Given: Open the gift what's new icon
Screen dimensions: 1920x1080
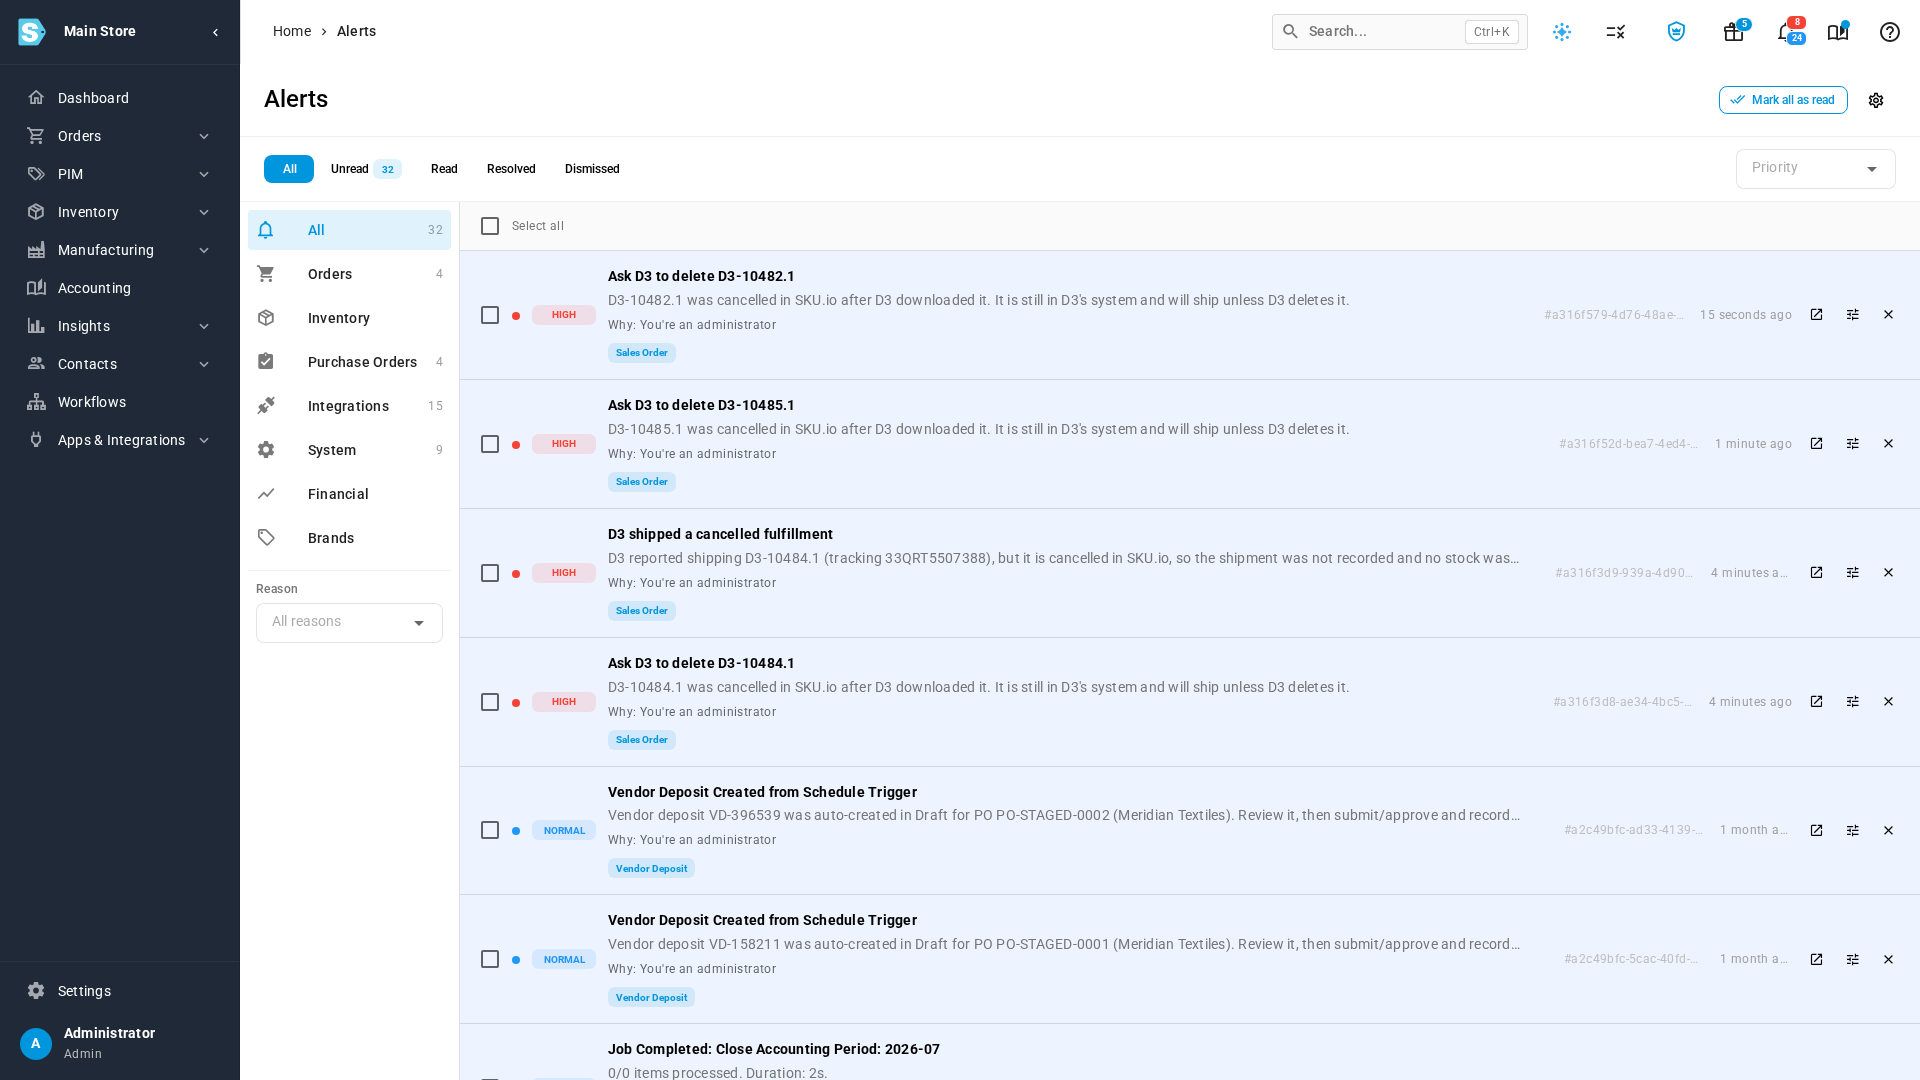Looking at the screenshot, I should point(1733,32).
